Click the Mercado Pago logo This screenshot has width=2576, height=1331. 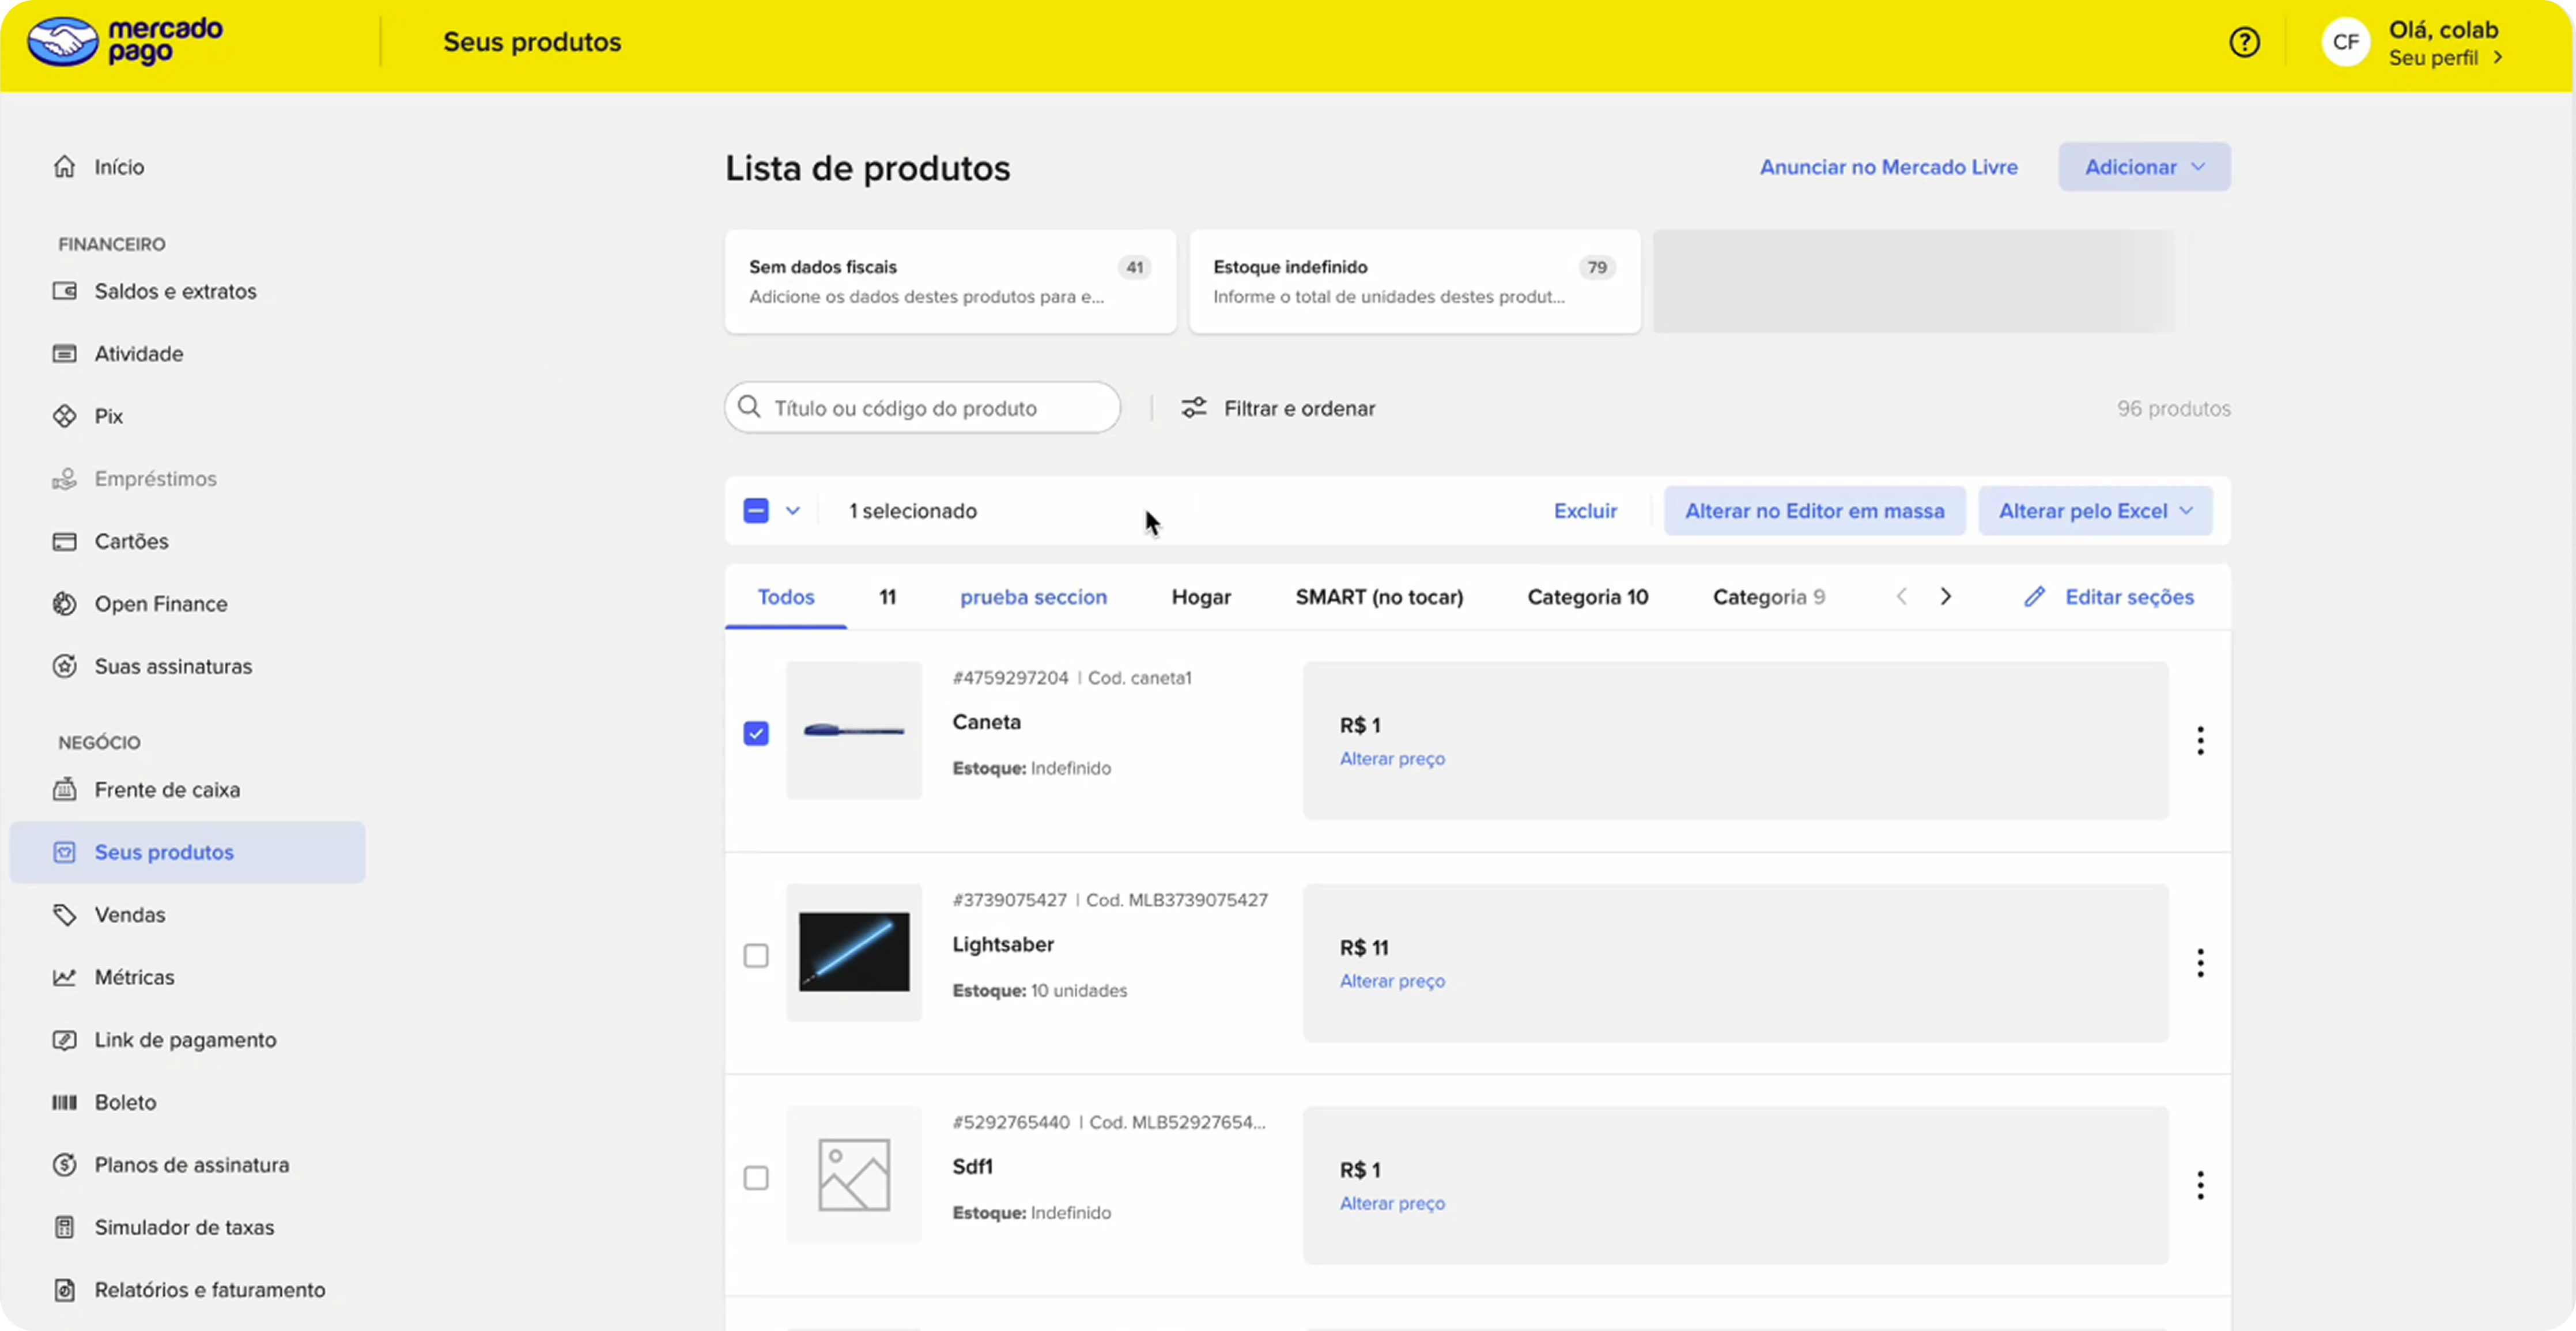point(125,41)
